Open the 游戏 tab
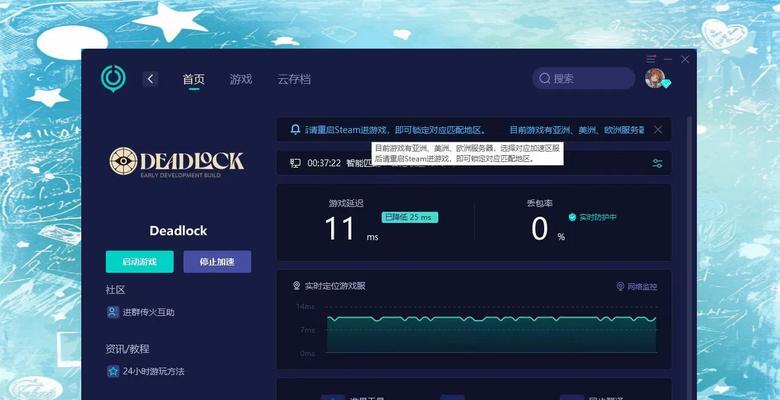The image size is (780, 400). point(241,79)
